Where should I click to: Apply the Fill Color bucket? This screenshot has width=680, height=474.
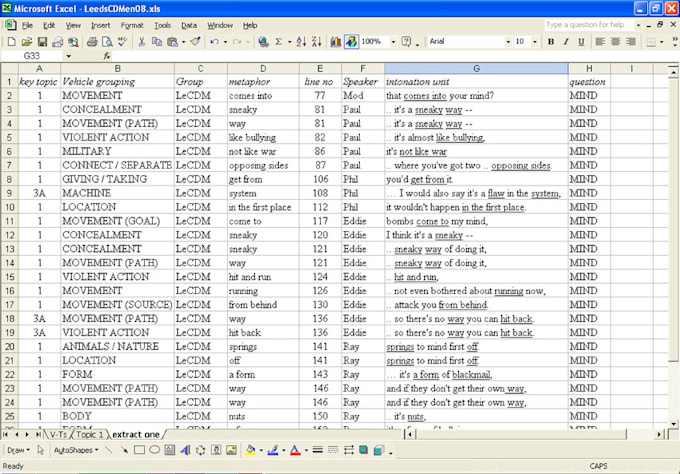pyautogui.click(x=250, y=450)
